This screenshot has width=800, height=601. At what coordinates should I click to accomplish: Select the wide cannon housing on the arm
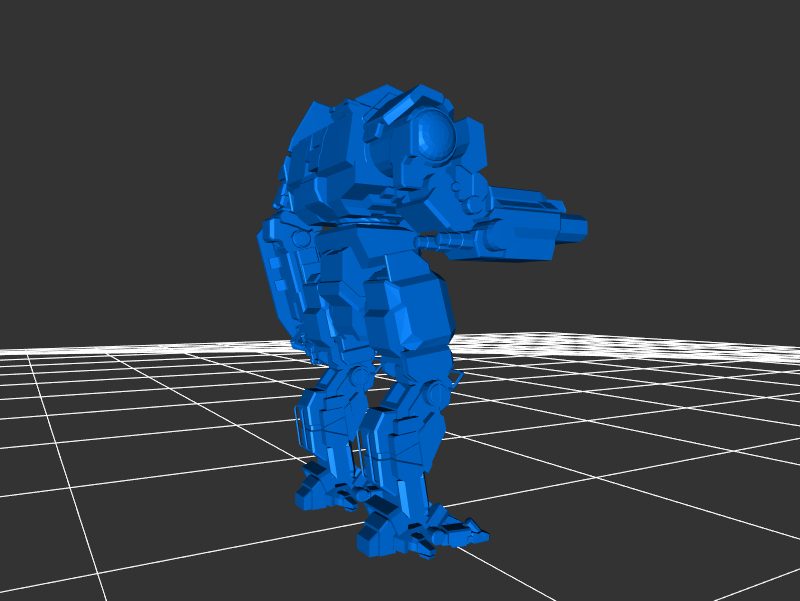click(520, 228)
